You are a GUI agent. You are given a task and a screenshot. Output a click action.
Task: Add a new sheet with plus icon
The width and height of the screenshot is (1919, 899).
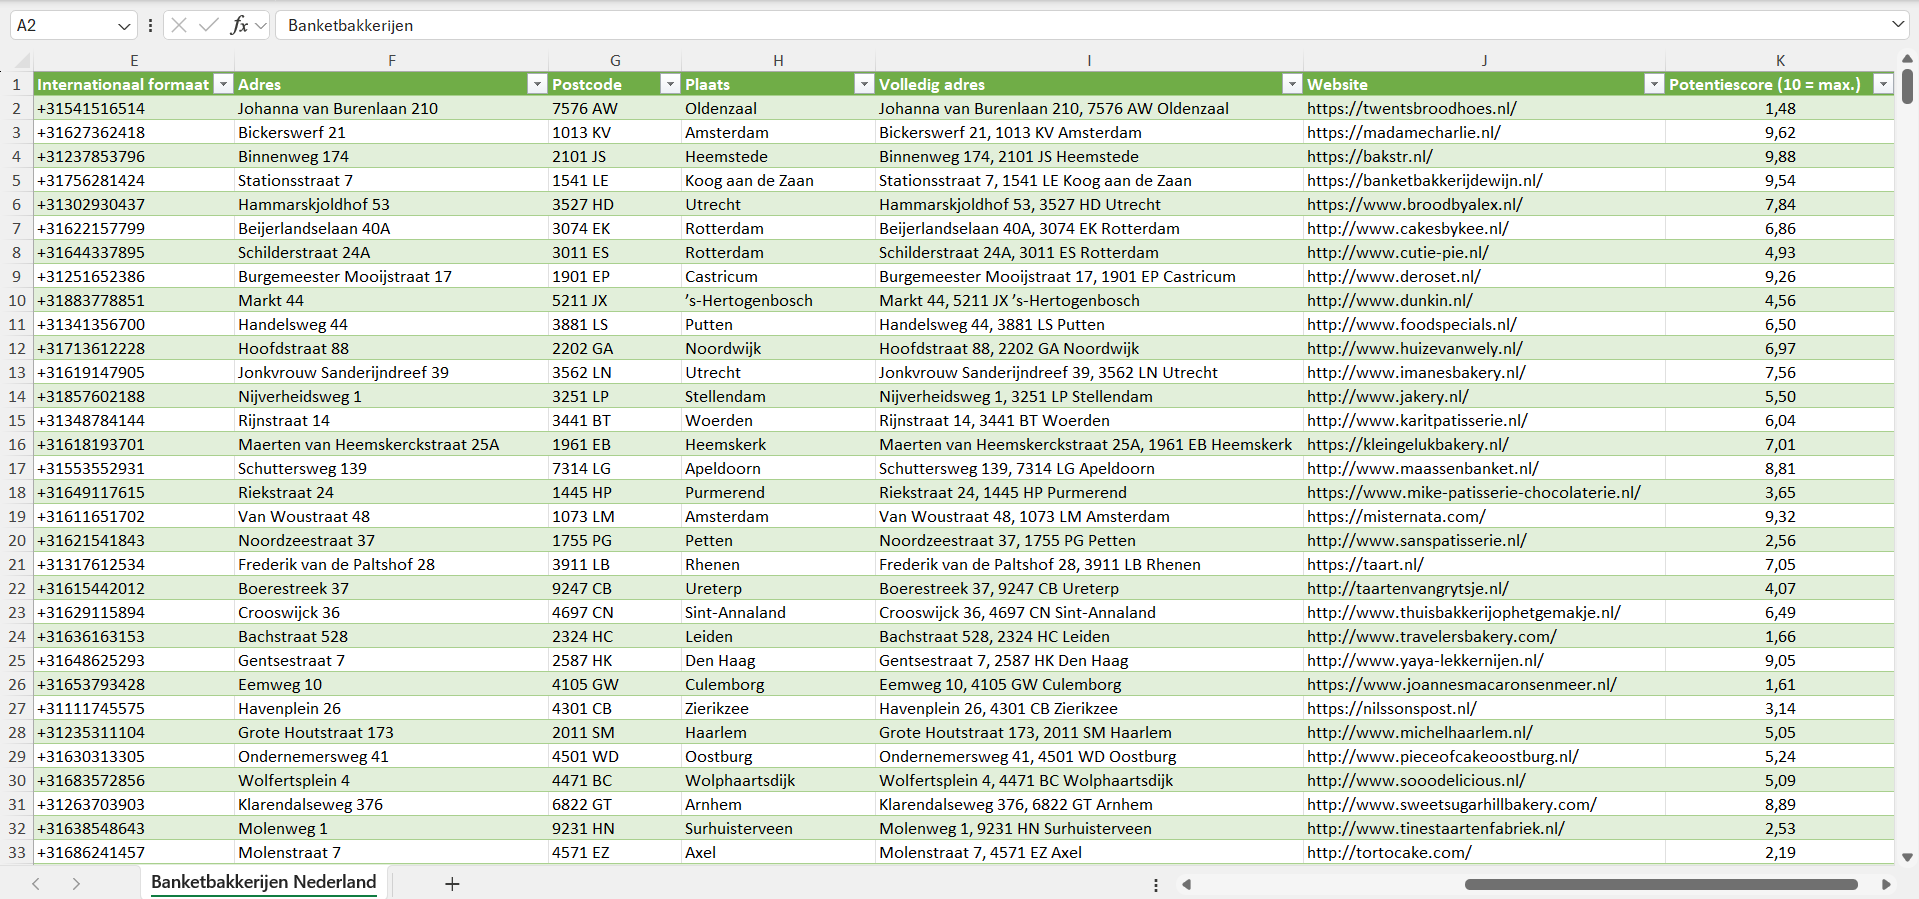point(452,884)
